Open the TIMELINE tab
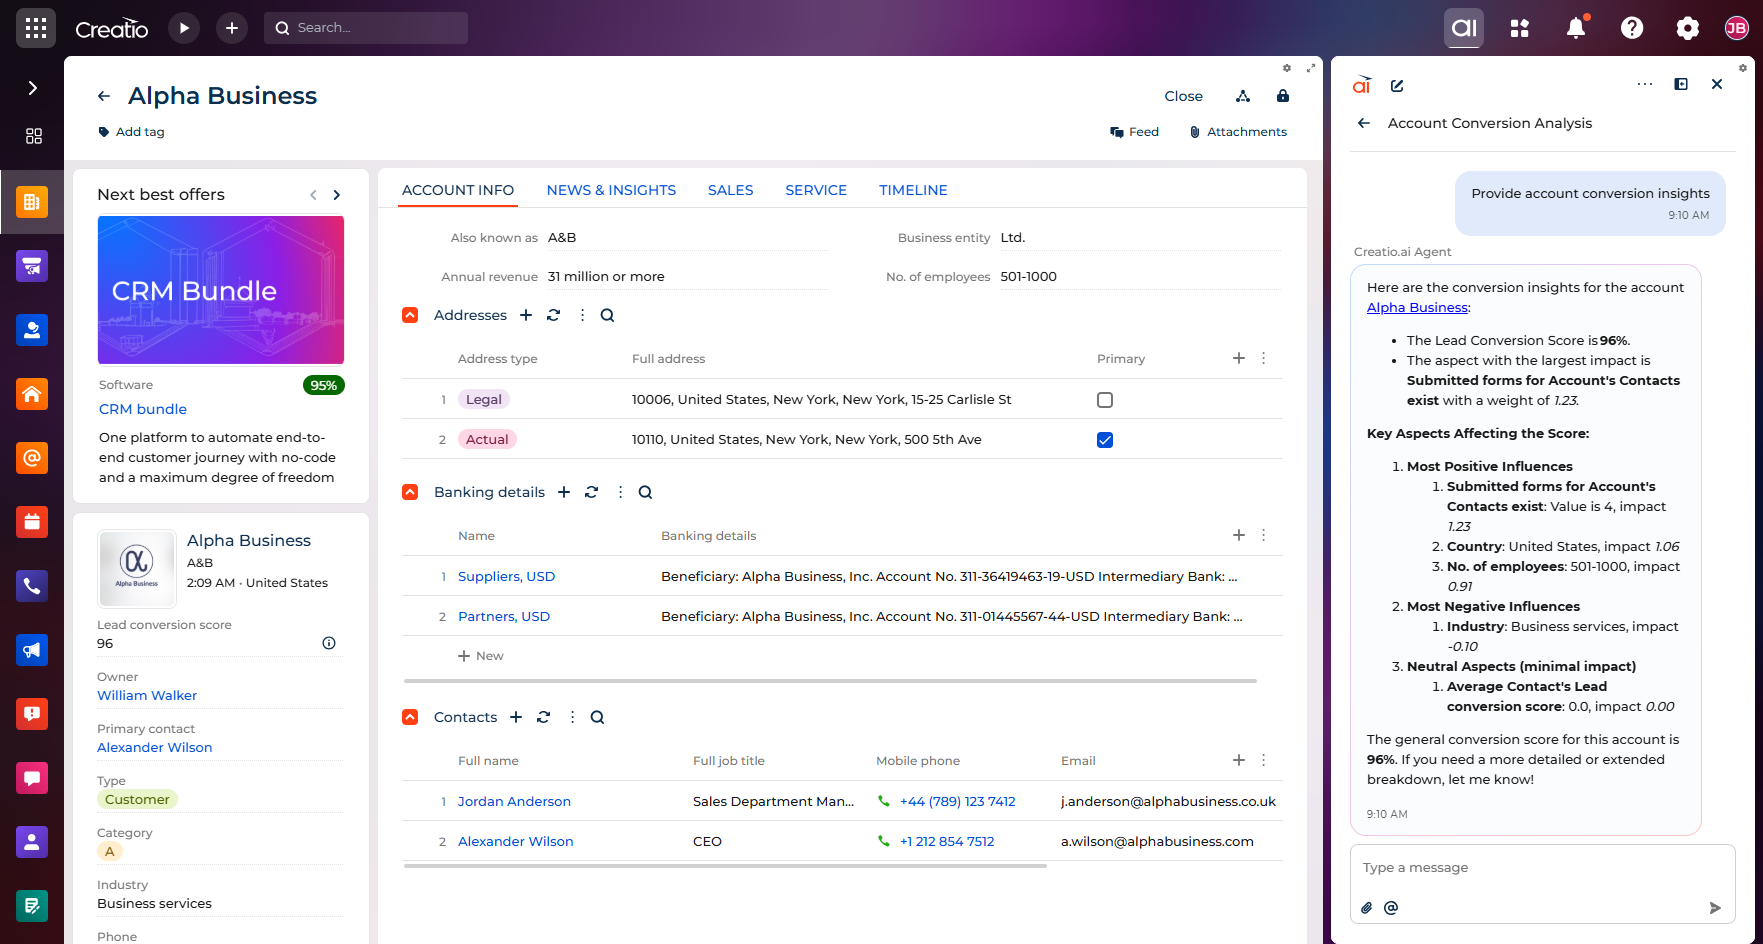 [x=912, y=190]
